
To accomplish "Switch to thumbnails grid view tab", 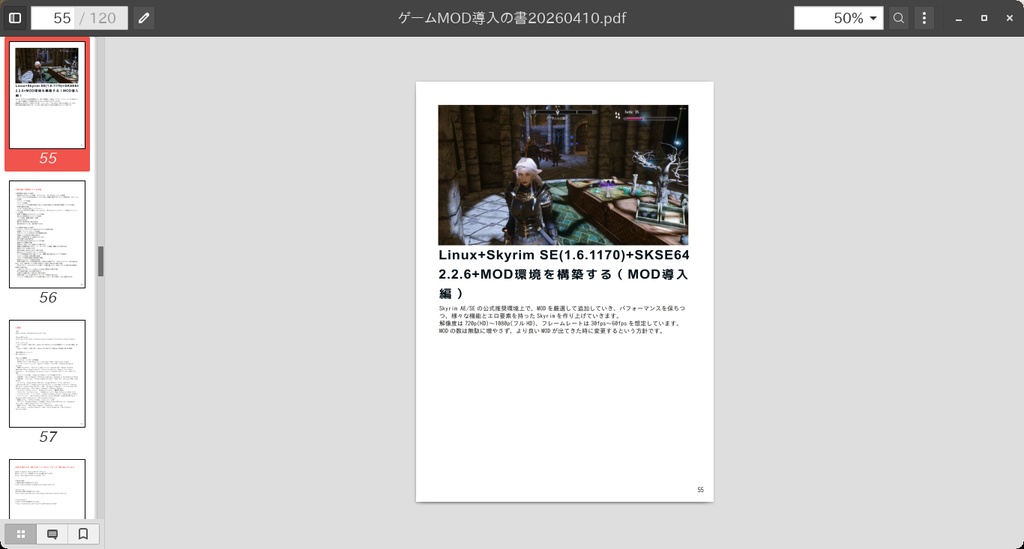I will coord(21,534).
